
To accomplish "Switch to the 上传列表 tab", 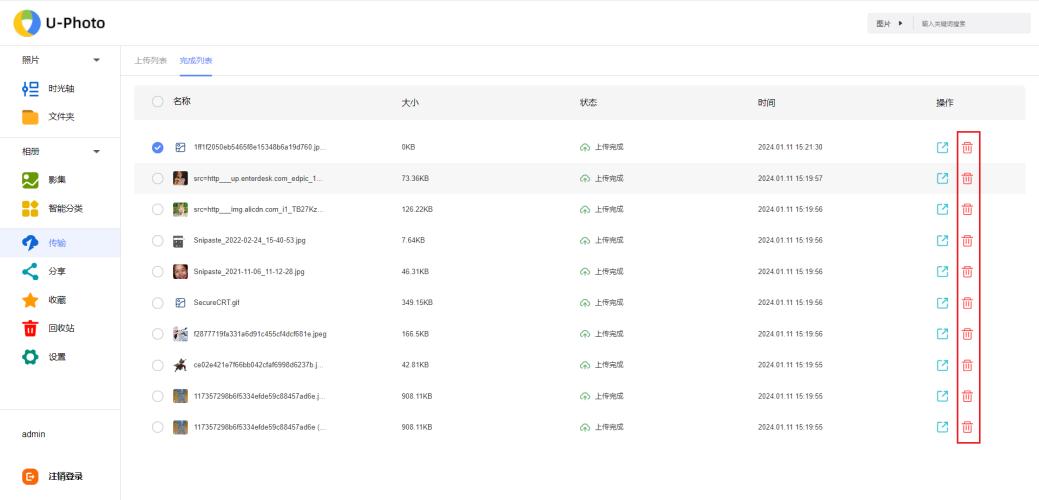I will [x=150, y=61].
